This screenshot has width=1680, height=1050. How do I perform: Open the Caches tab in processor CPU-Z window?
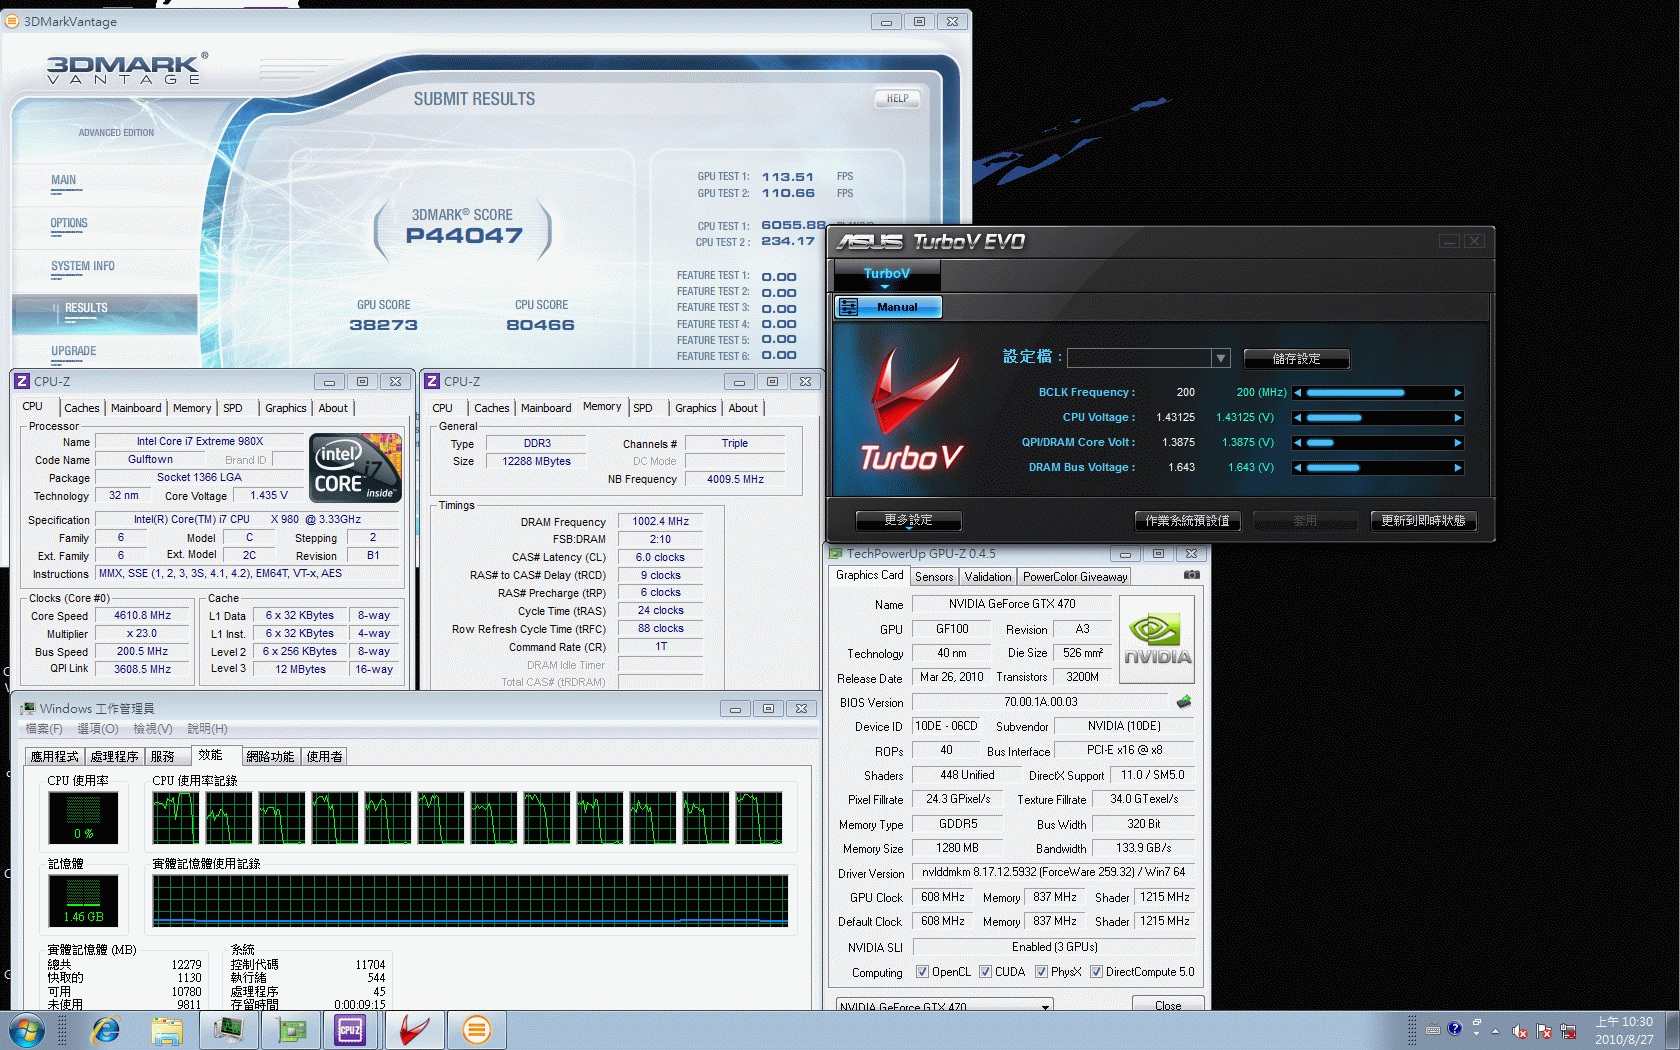pos(82,408)
